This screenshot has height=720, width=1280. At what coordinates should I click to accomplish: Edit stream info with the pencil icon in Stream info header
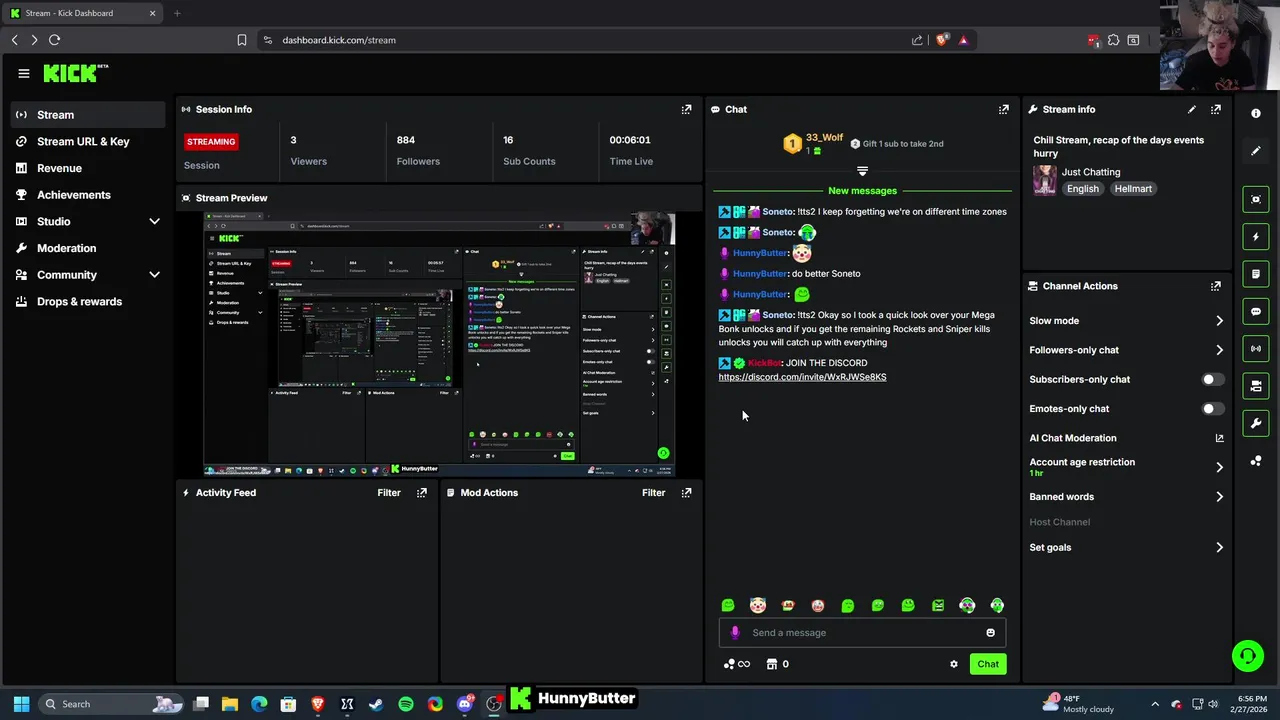[1191, 109]
